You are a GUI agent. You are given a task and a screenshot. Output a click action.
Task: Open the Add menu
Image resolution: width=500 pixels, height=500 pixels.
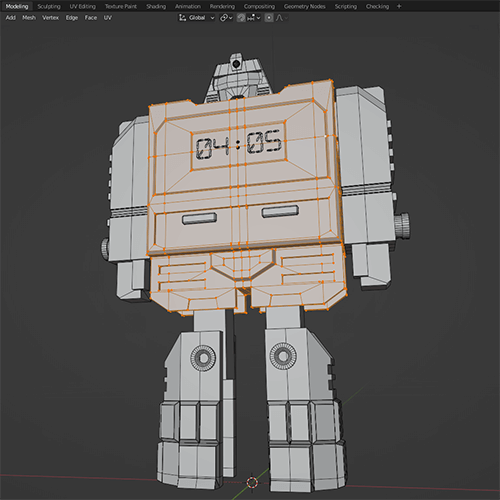click(11, 18)
